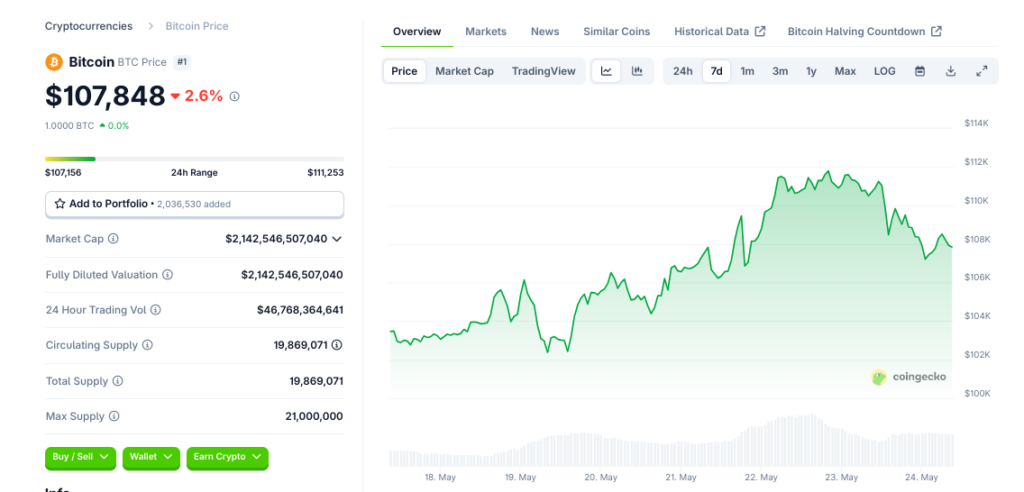Open the Similar Coins tab
The width and height of the screenshot is (1024, 492).
[616, 31]
